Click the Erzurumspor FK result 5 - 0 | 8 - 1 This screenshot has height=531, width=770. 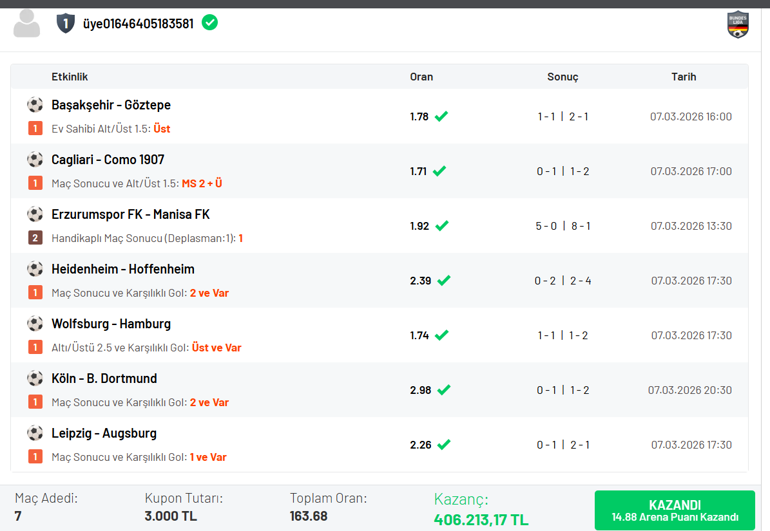(x=562, y=226)
